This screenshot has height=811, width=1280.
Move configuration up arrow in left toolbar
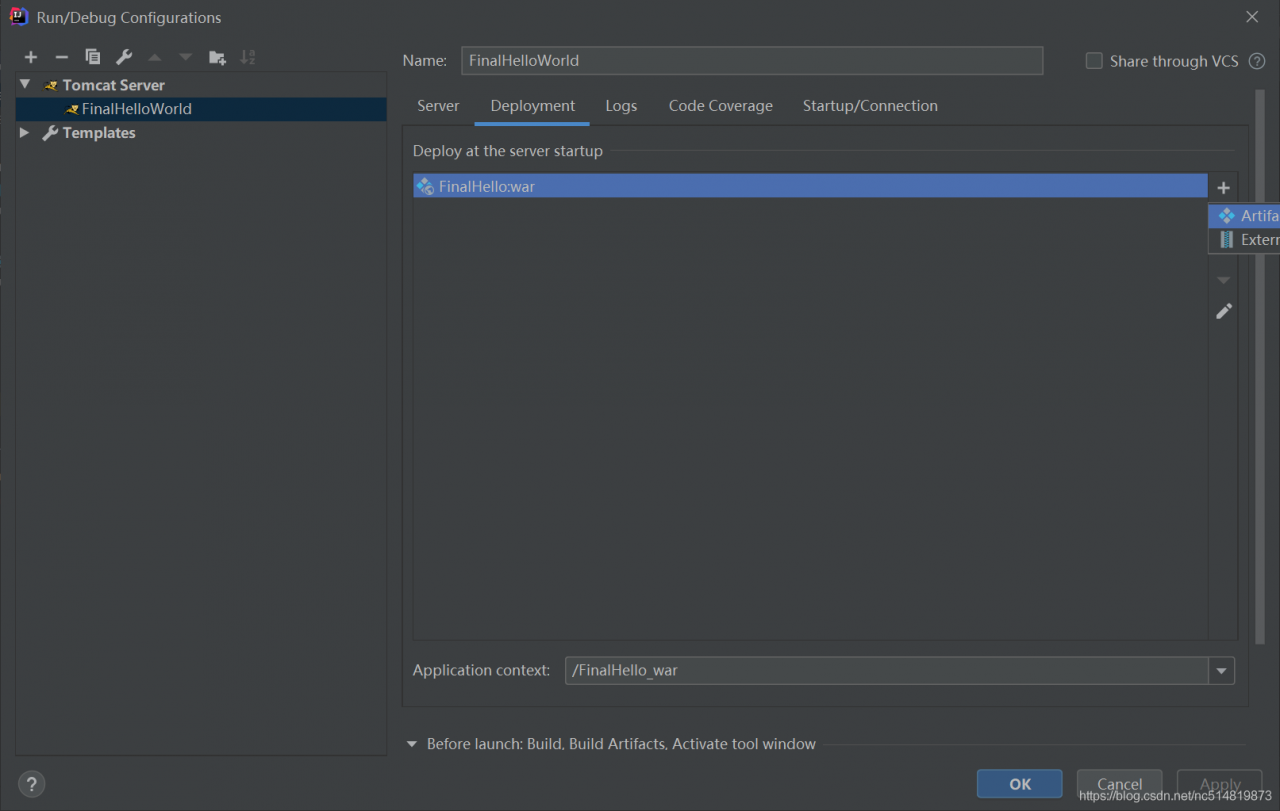click(x=155, y=57)
